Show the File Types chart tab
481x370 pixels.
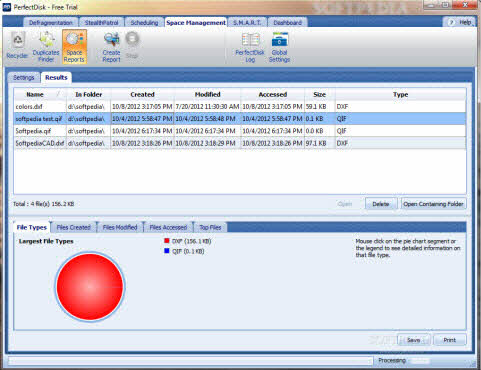(x=32, y=227)
